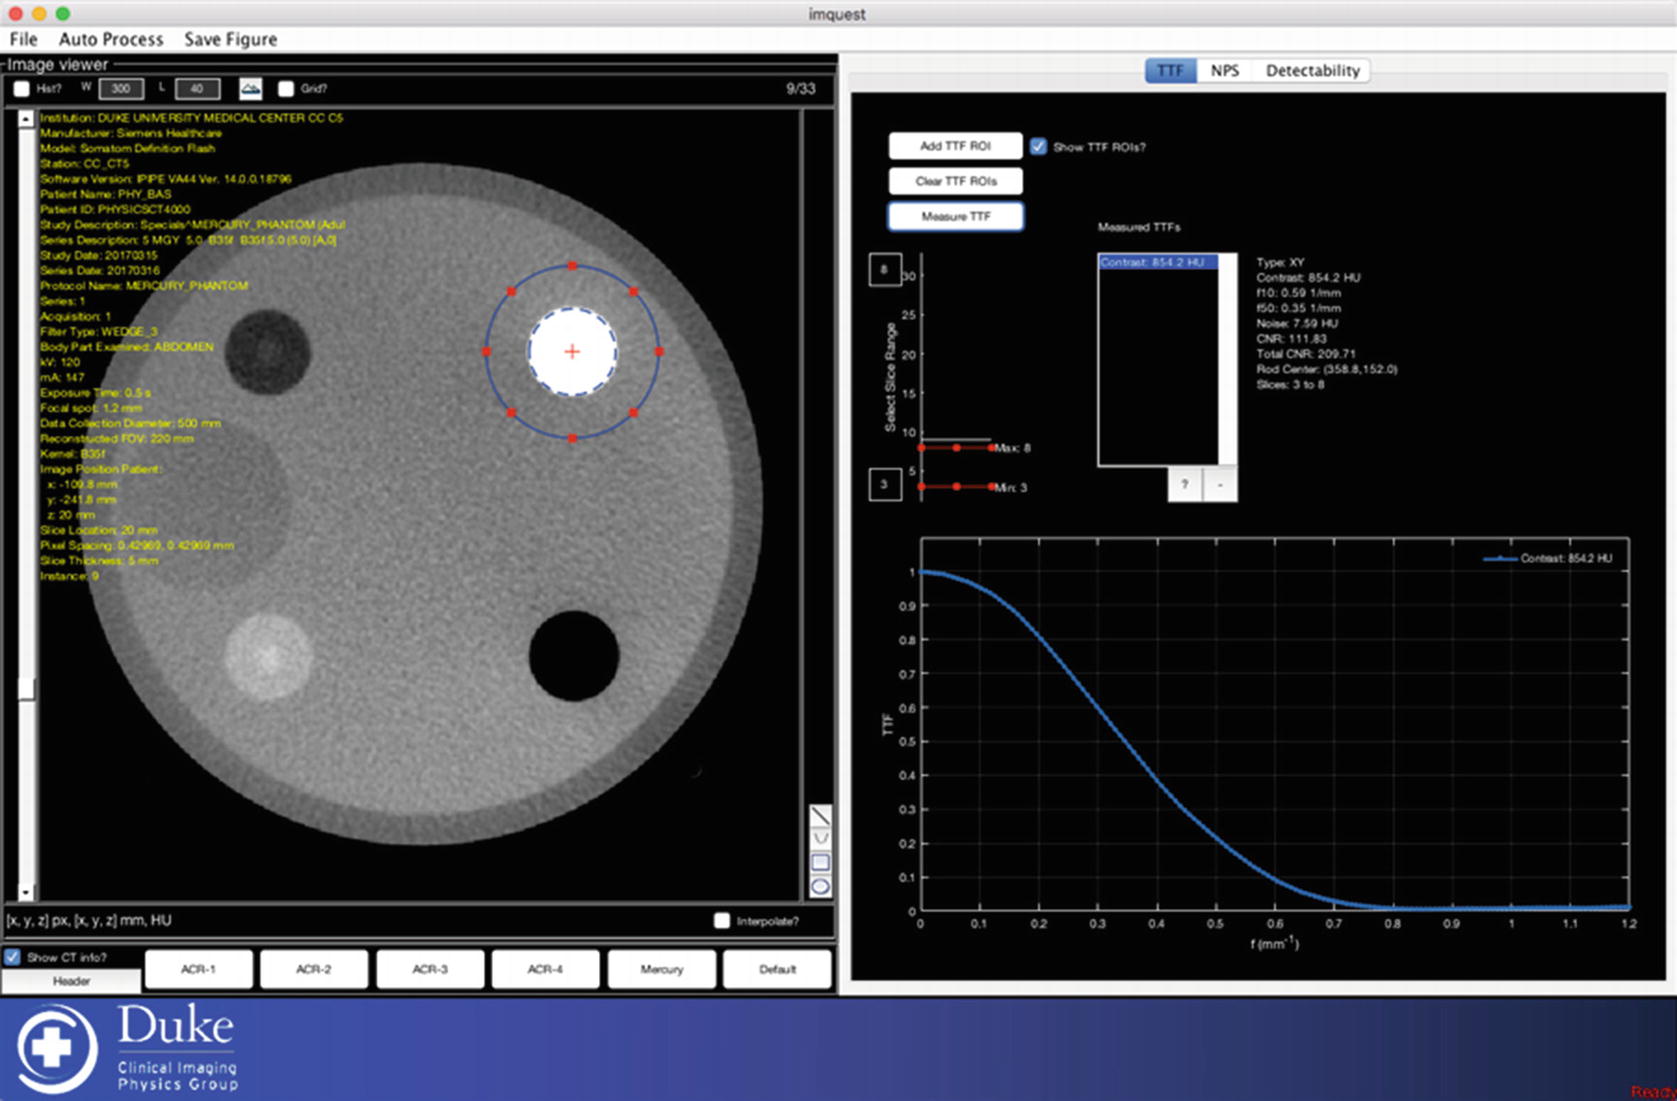This screenshot has width=1677, height=1101.
Task: Select the angle measurement tool
Action: (x=819, y=839)
